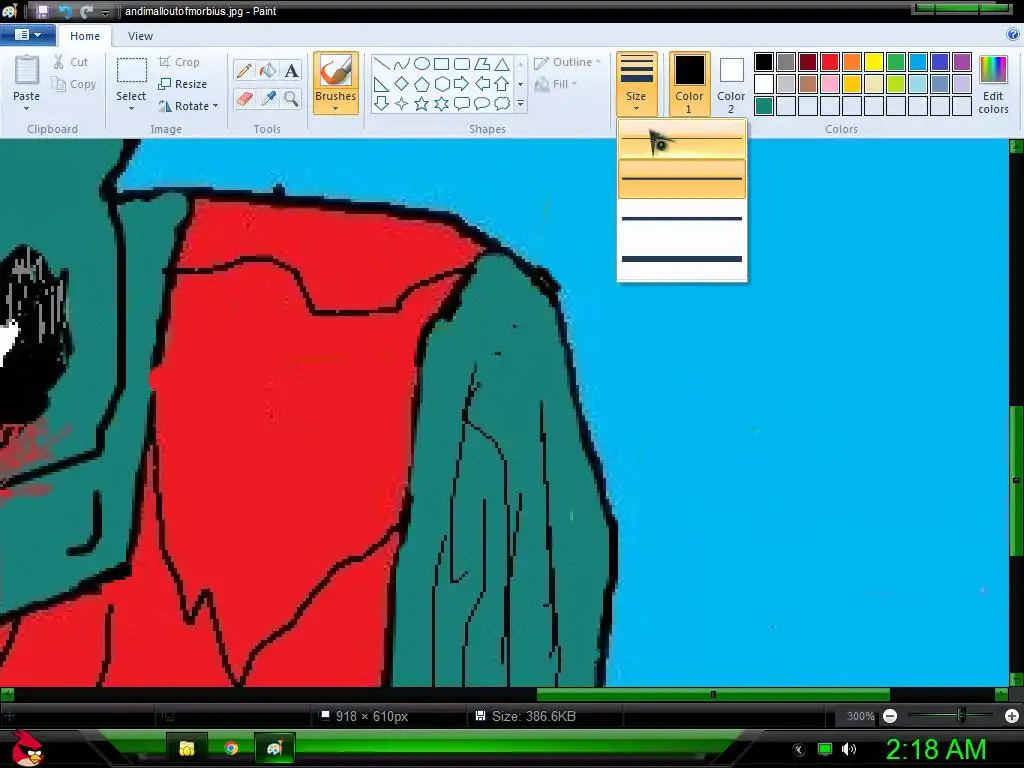
Task: Open the shape Outline dropdown
Action: pos(567,63)
